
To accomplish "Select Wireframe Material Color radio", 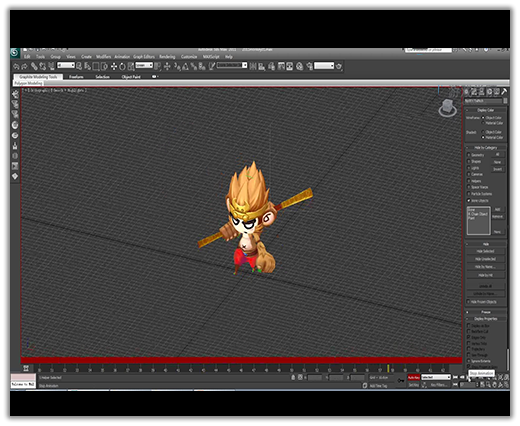I will [x=483, y=123].
